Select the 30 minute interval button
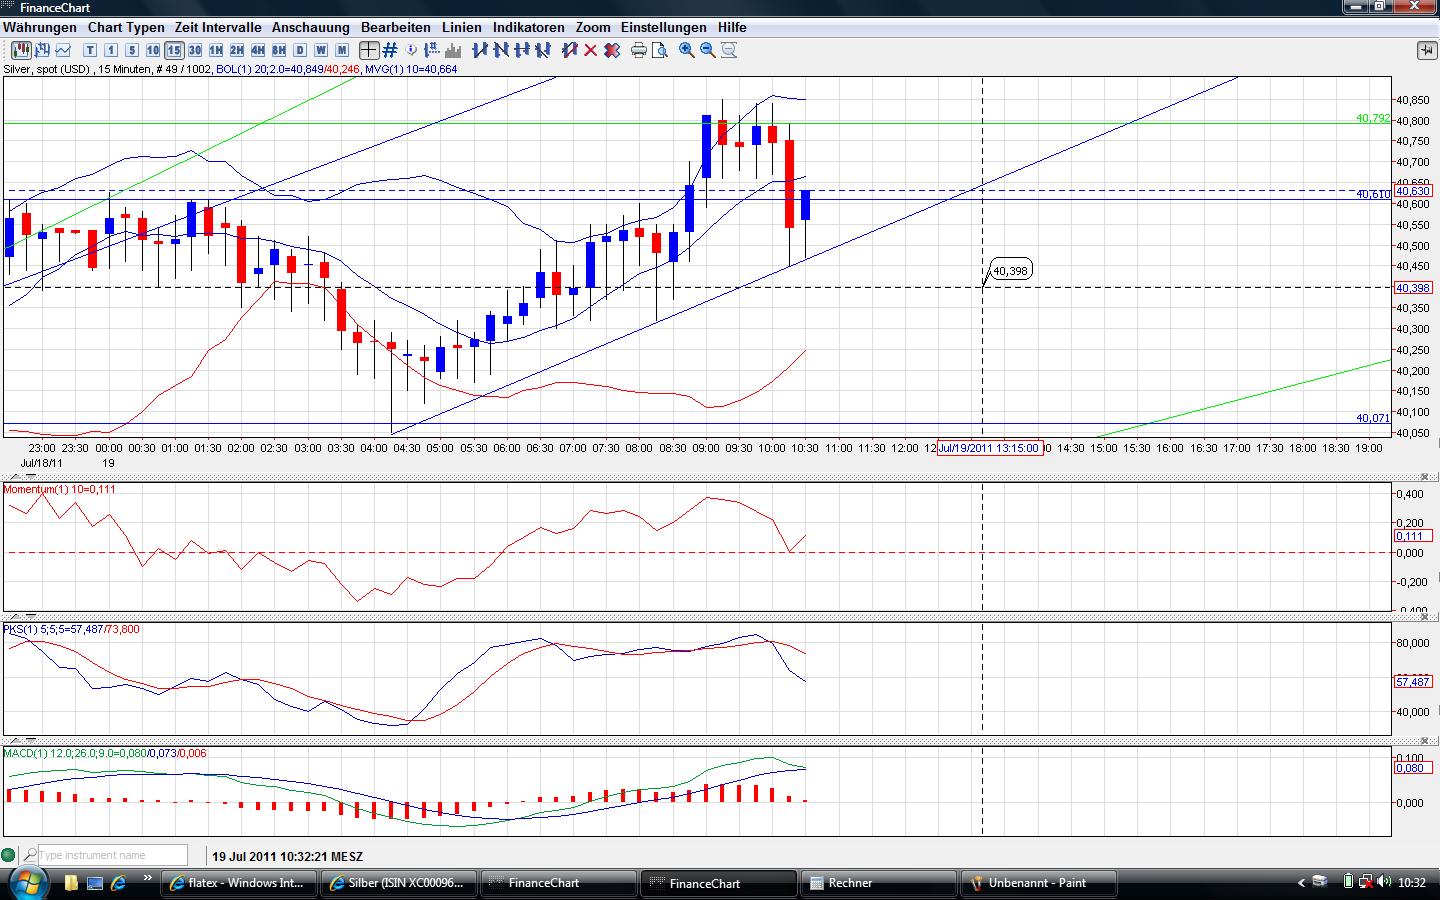The width and height of the screenshot is (1440, 900). click(195, 50)
